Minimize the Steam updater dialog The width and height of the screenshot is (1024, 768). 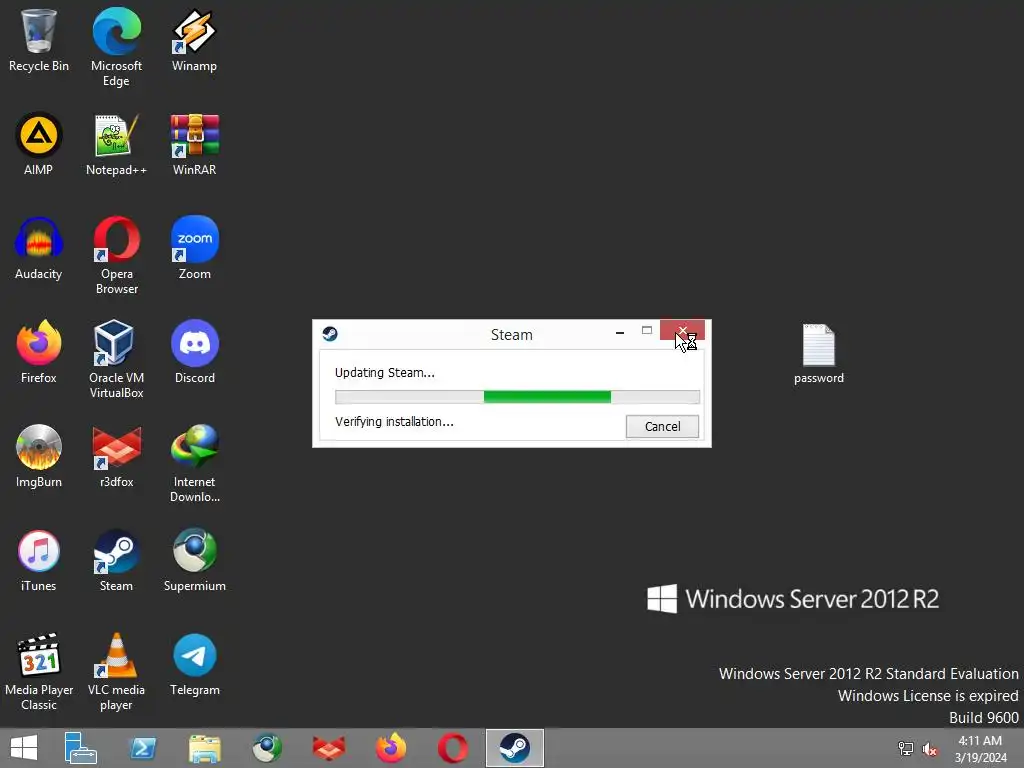(x=620, y=332)
